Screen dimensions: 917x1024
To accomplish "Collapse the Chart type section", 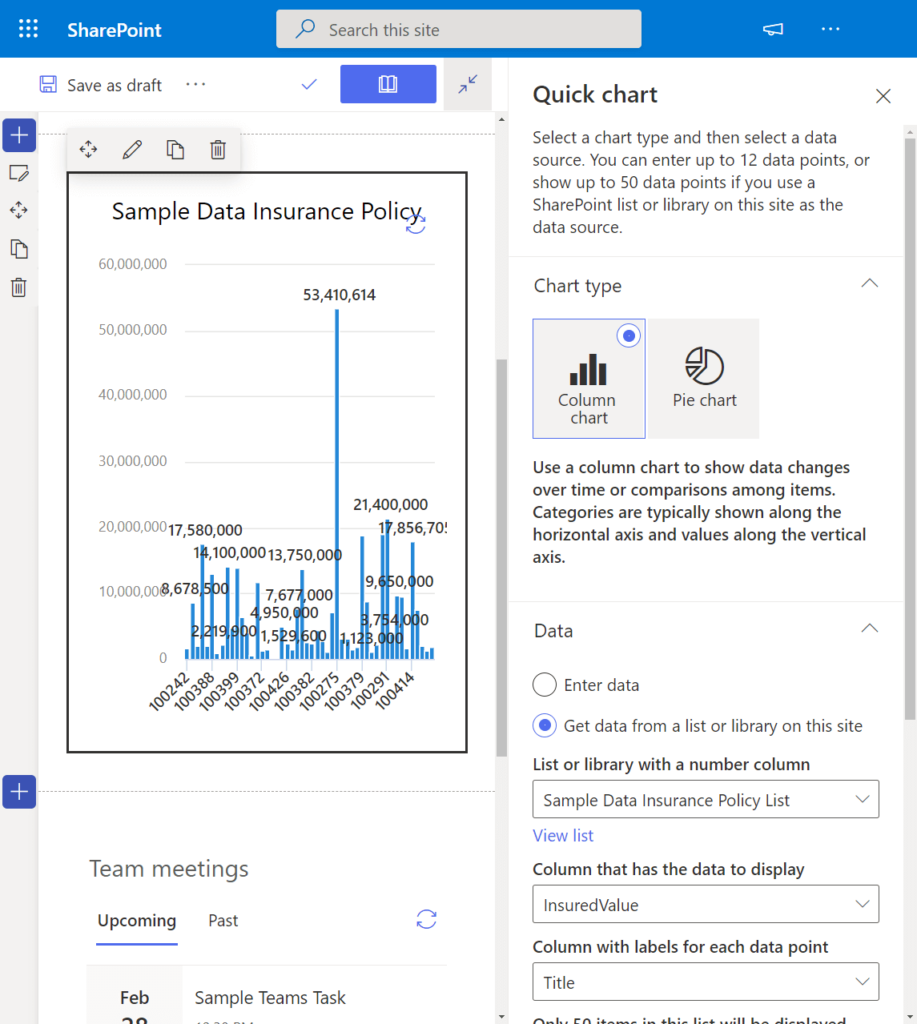I will [x=869, y=283].
